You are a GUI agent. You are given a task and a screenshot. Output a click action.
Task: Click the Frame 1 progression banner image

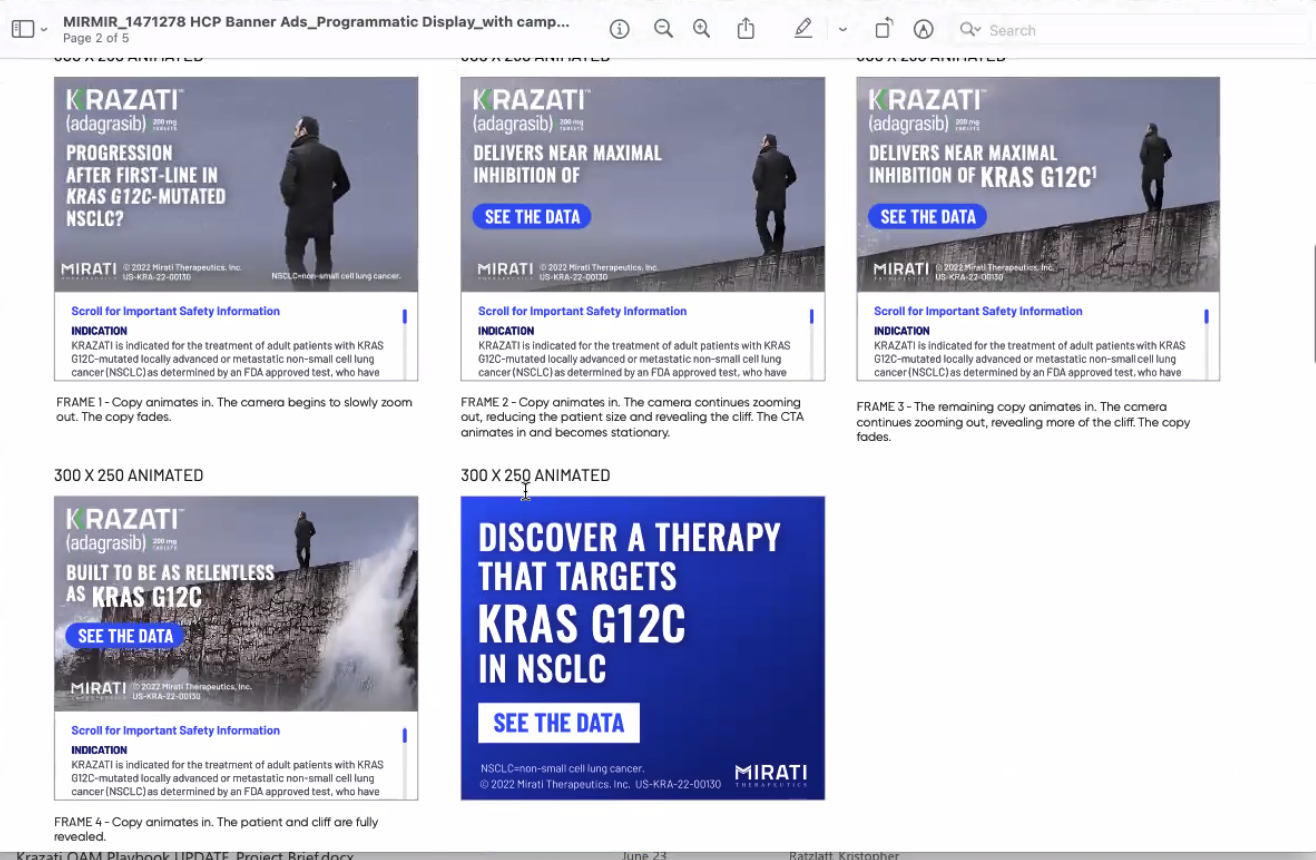(236, 184)
